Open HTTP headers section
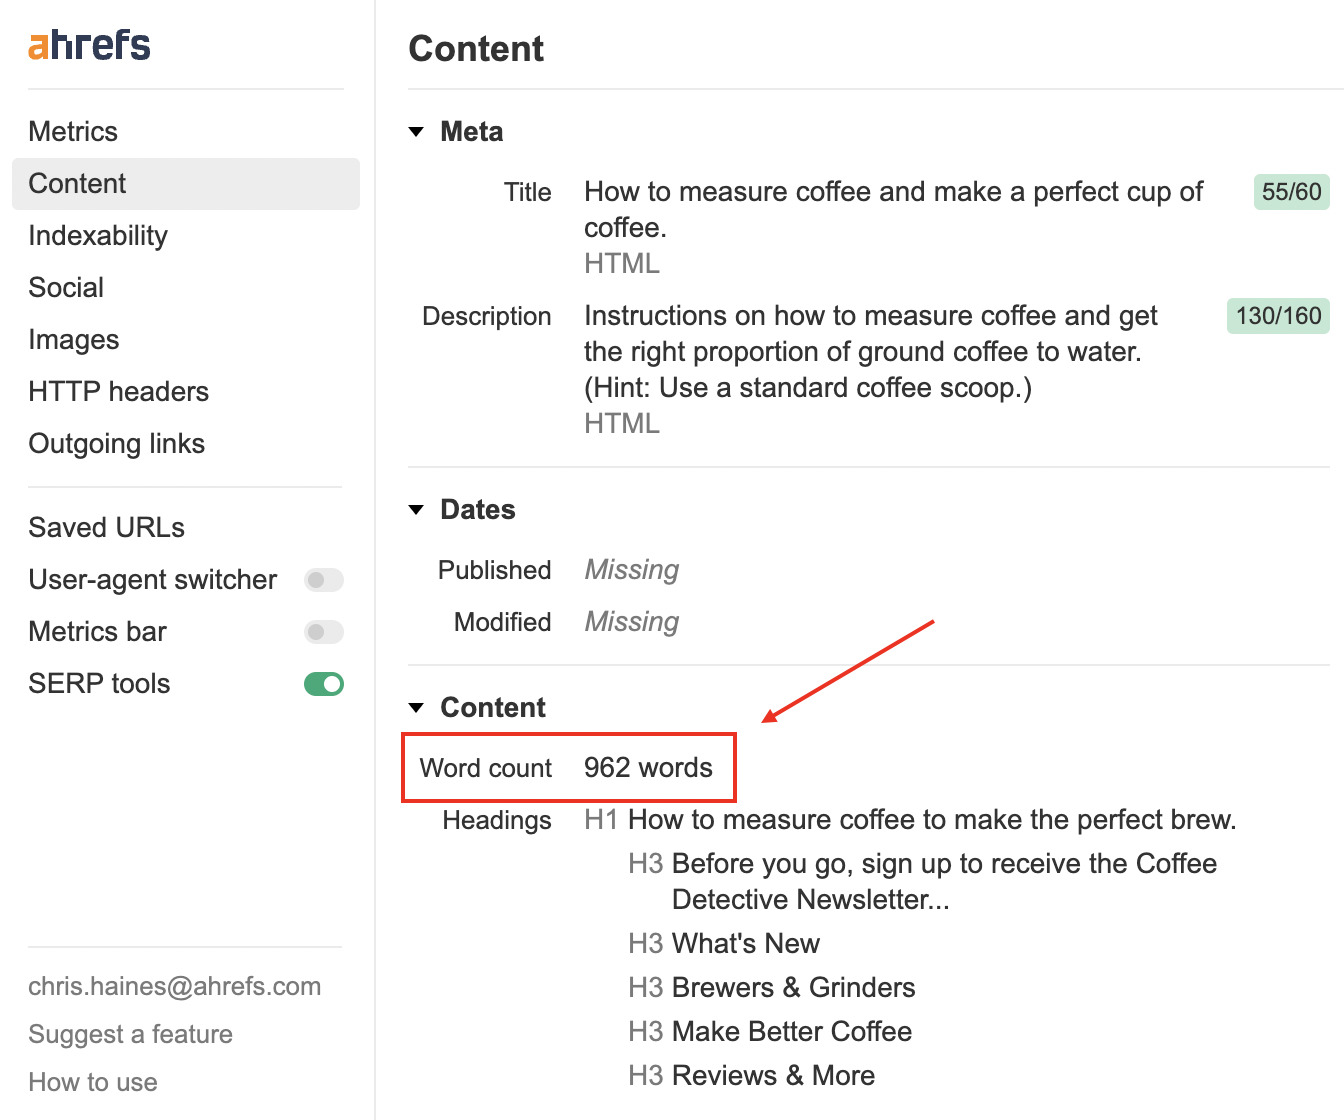 point(118,391)
